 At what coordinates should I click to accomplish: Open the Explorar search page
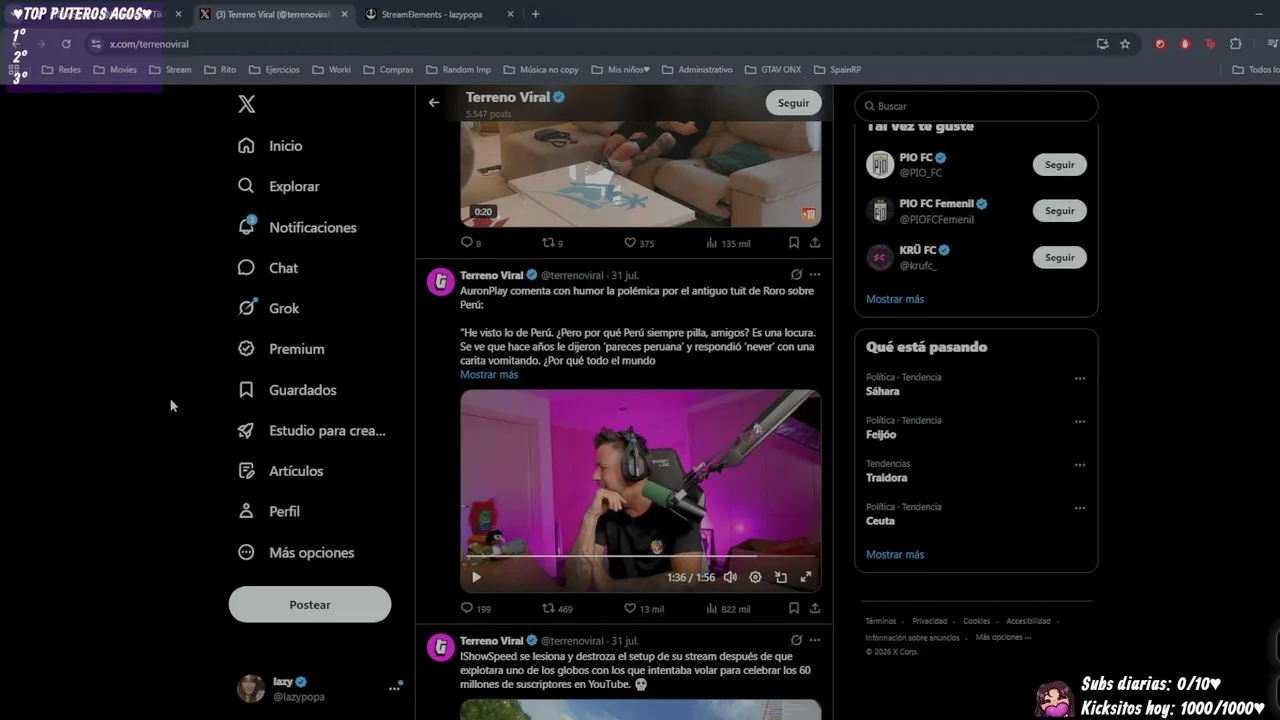click(278, 186)
